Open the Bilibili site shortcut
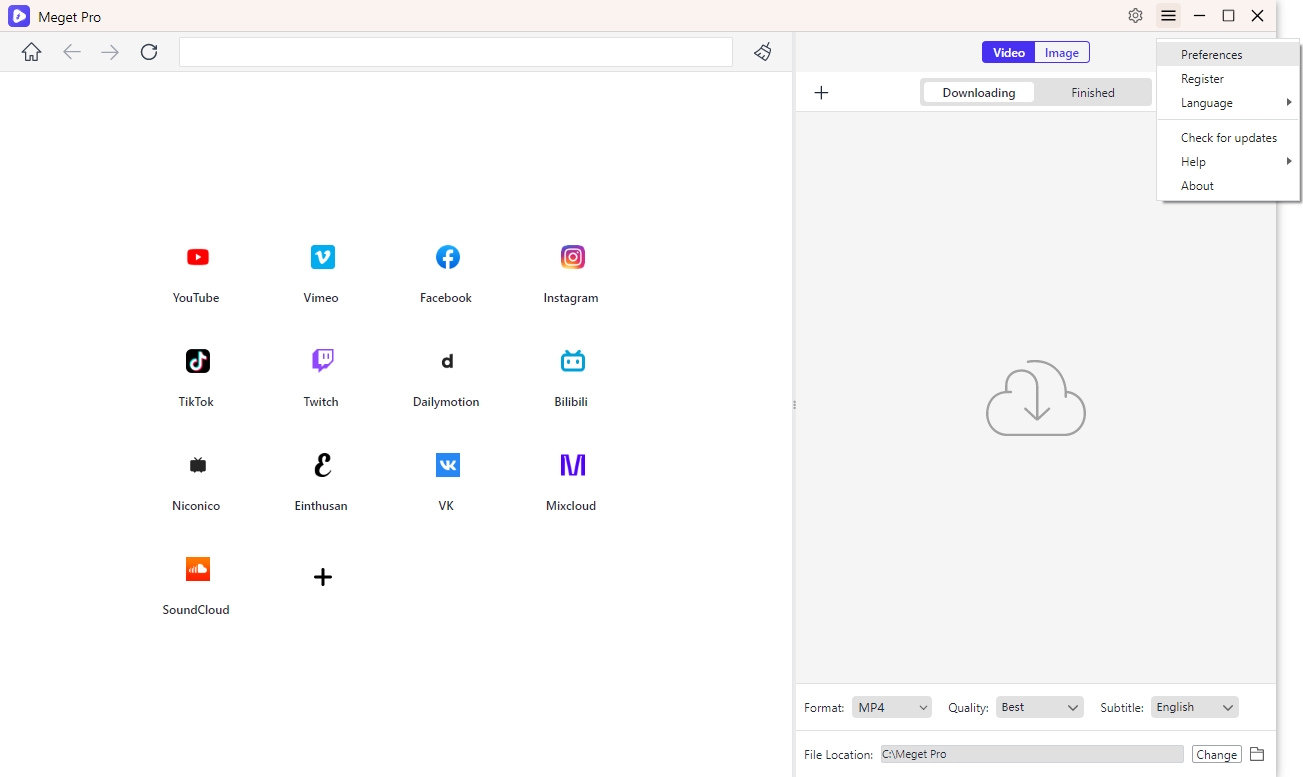The width and height of the screenshot is (1303, 777). [x=572, y=361]
